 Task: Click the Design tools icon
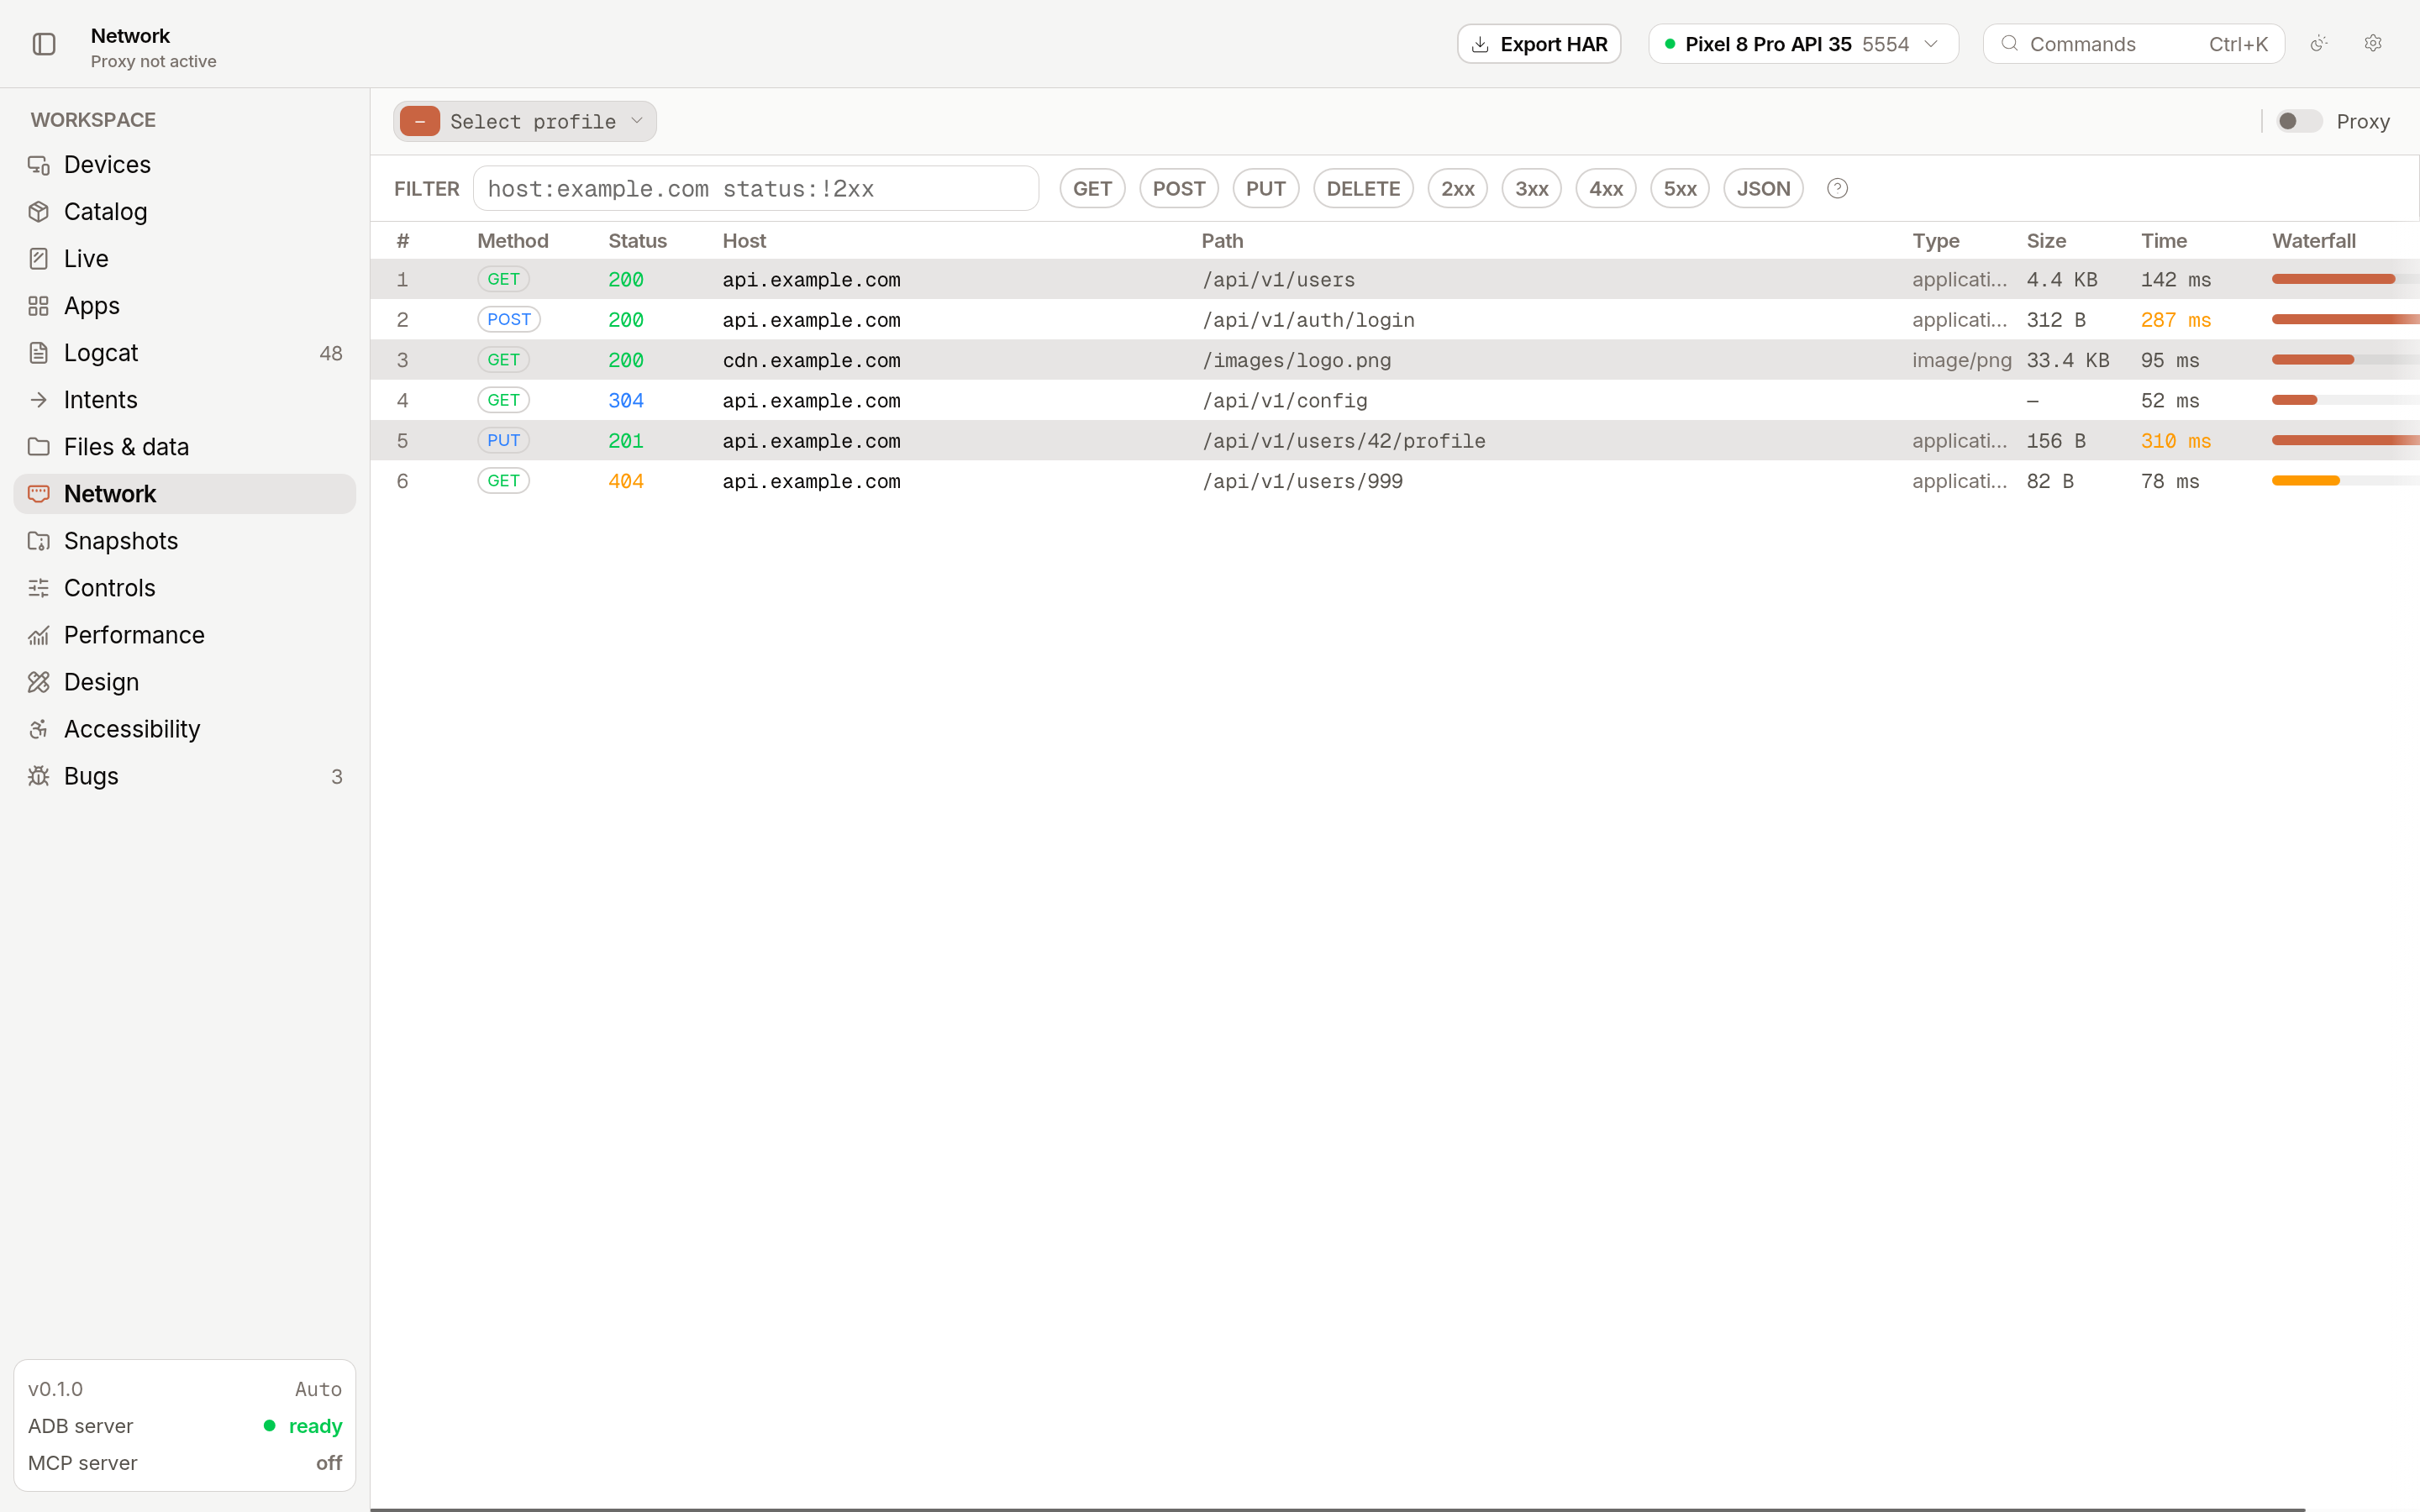tap(39, 682)
